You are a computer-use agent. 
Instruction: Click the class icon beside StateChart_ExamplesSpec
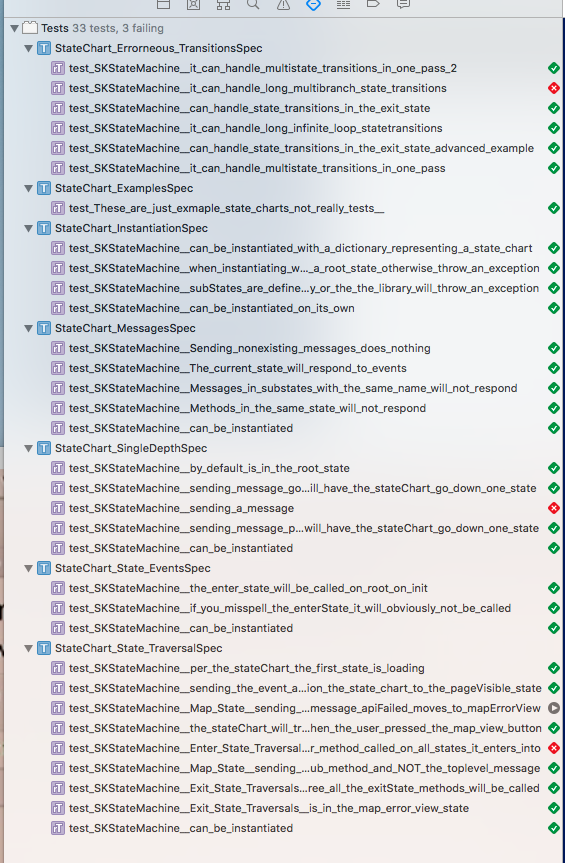(x=44, y=188)
